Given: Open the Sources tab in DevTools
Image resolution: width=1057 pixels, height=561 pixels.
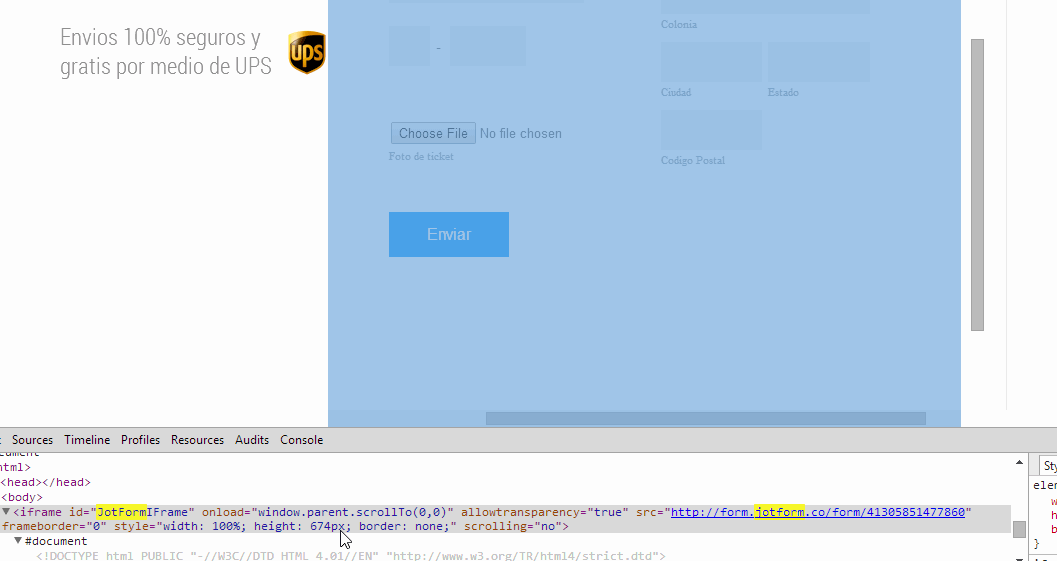Looking at the screenshot, I should (32, 440).
